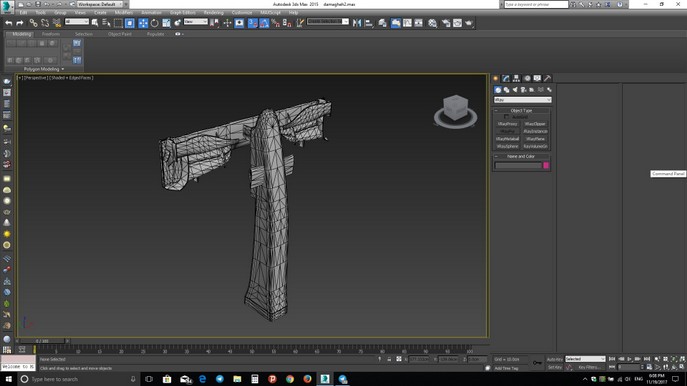This screenshot has height=386, width=687.
Task: Select the Systems category icon
Action: (x=549, y=90)
